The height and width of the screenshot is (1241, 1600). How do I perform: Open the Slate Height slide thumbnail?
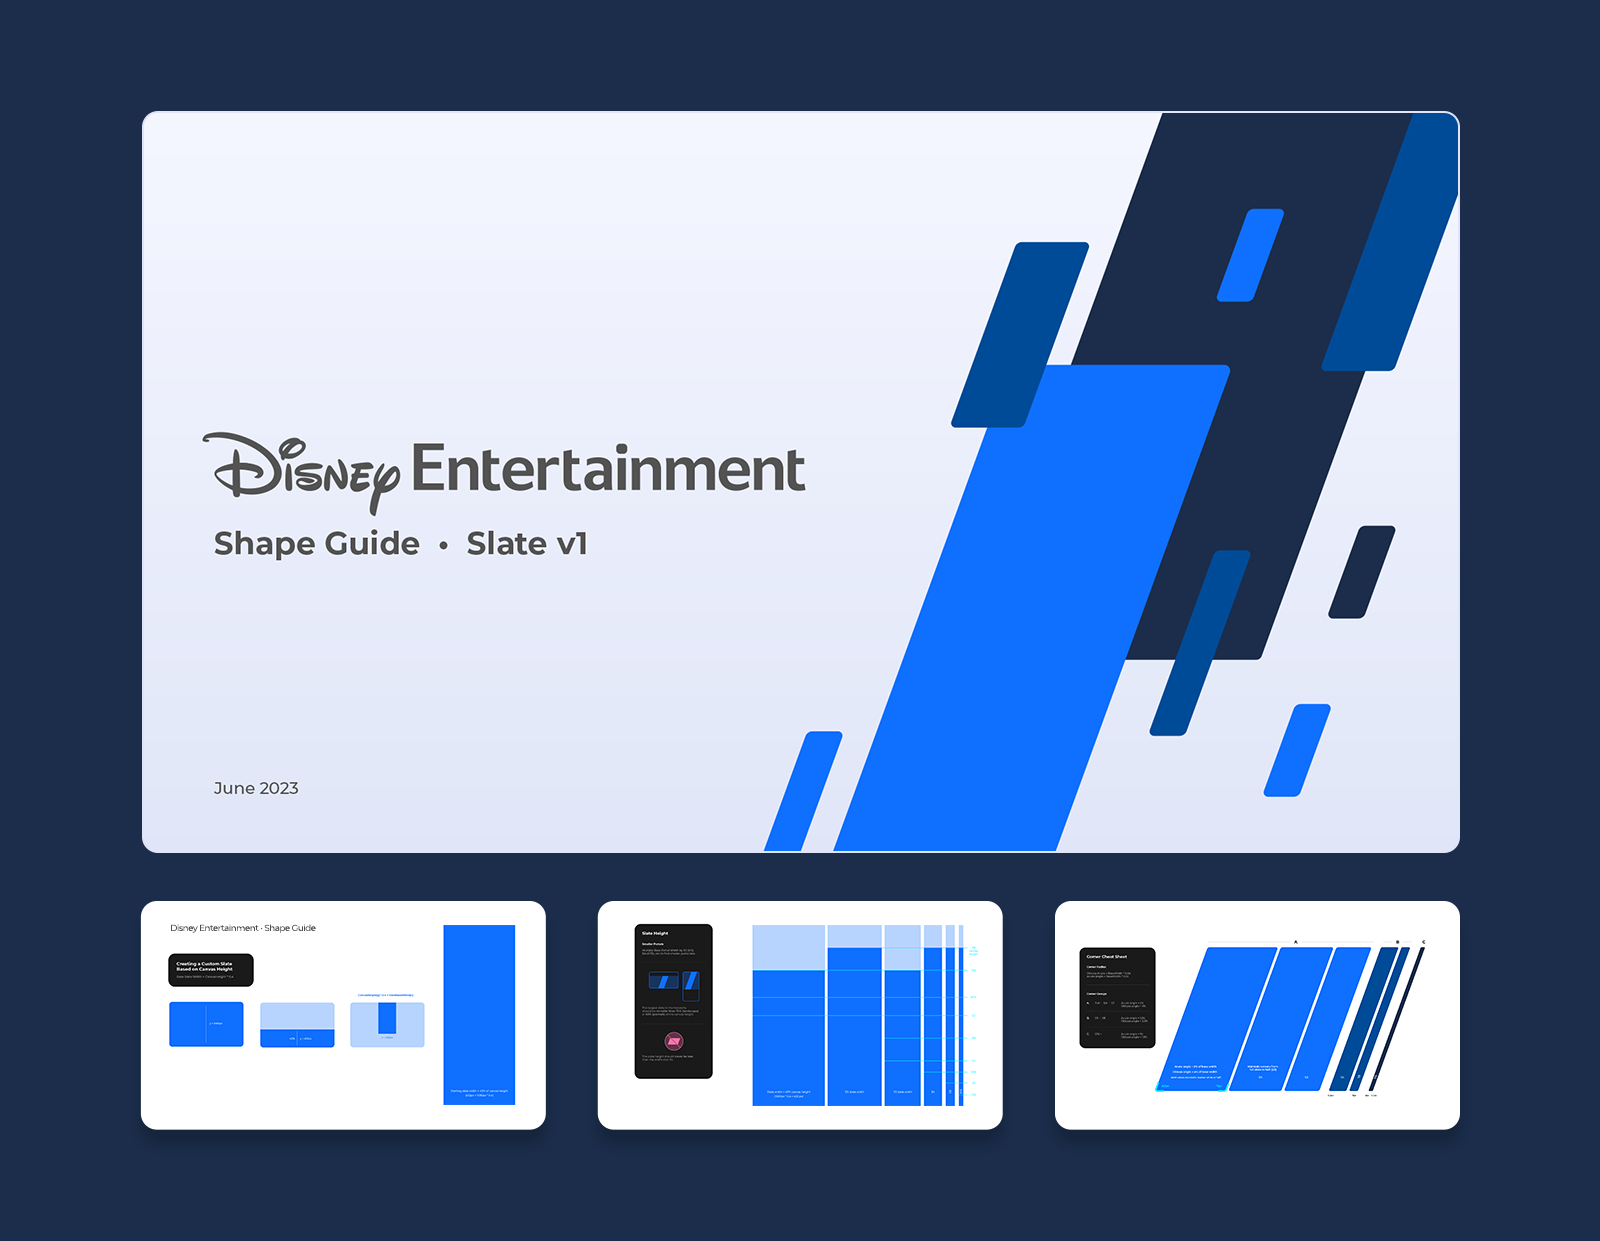point(800,1015)
